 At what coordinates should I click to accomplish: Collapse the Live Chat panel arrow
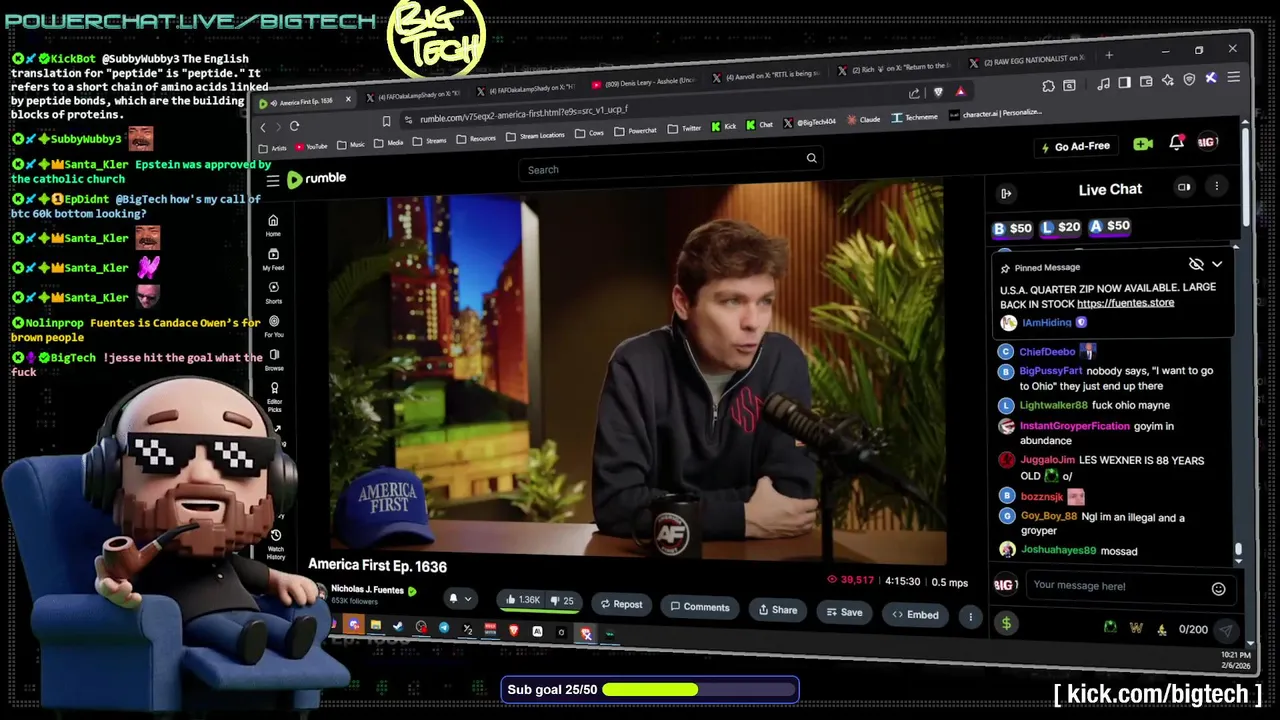point(1006,193)
